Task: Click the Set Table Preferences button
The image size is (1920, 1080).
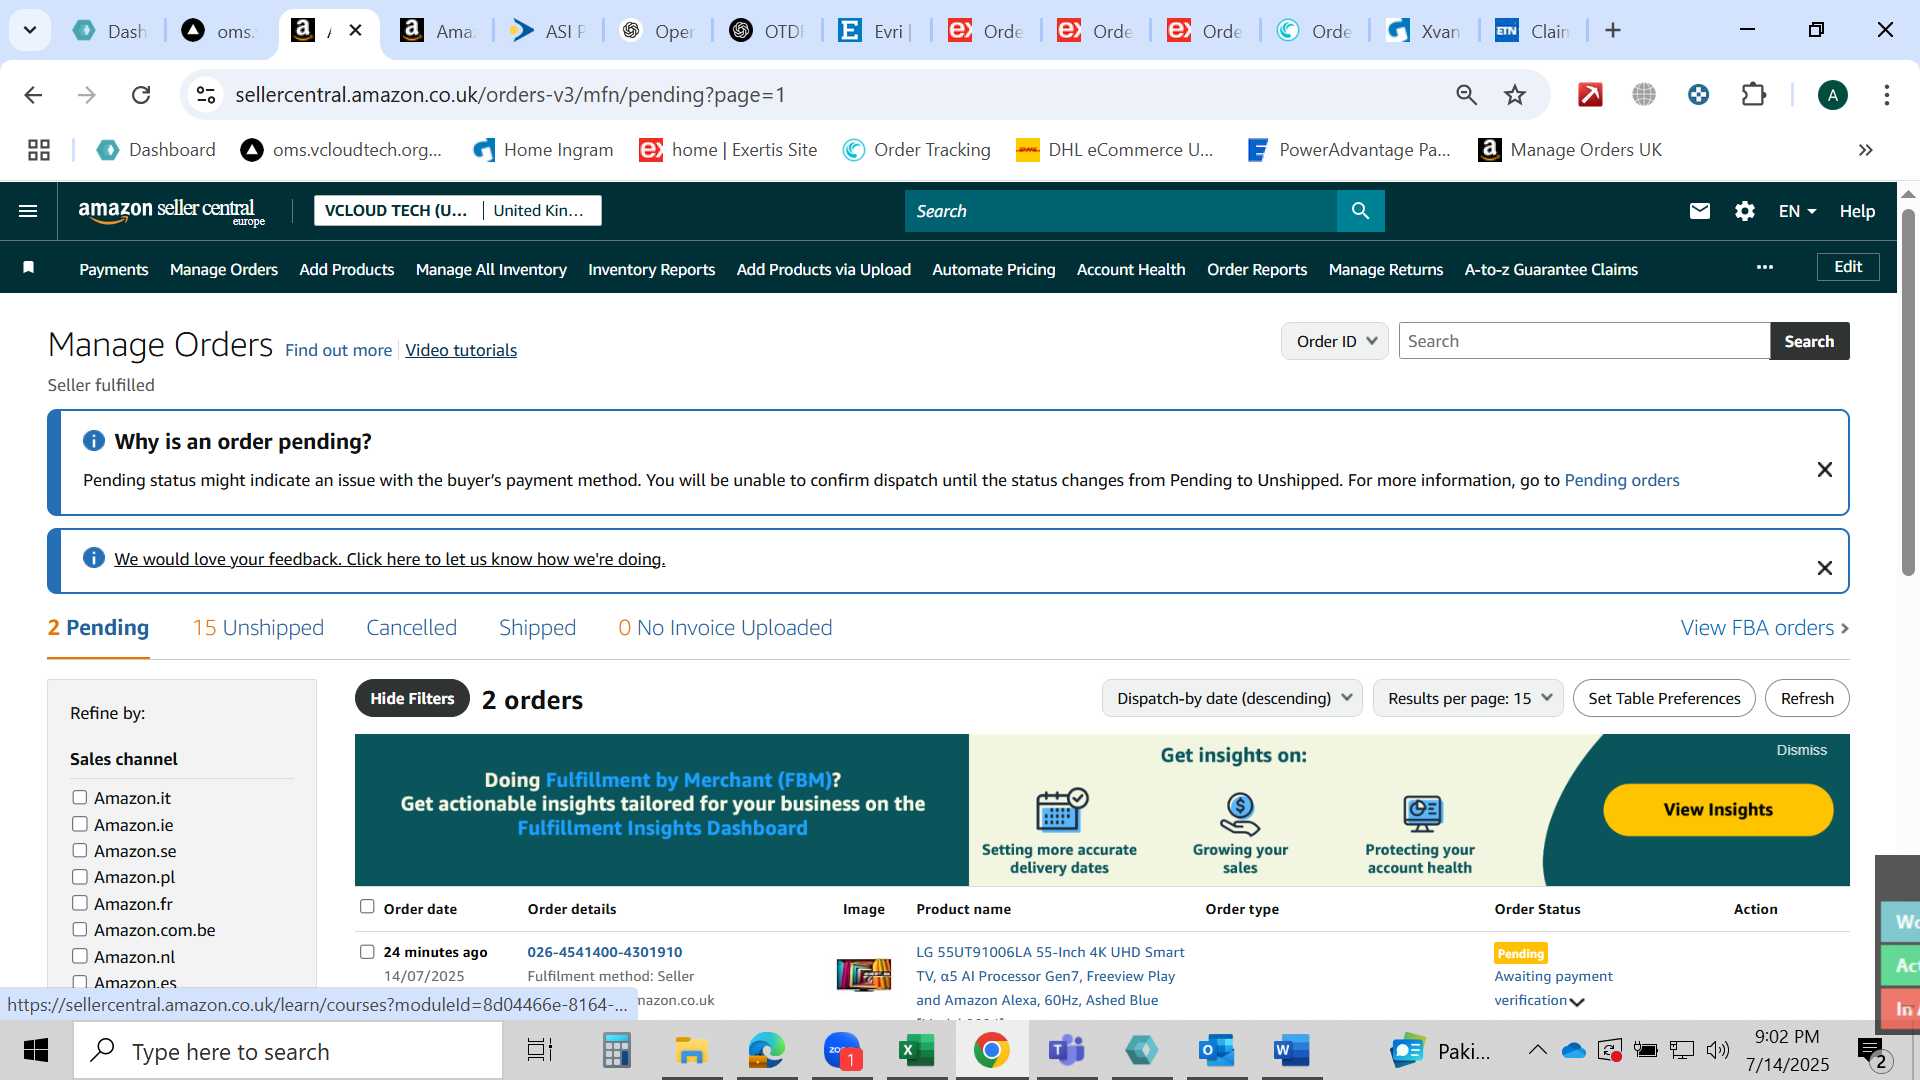Action: pos(1664,698)
